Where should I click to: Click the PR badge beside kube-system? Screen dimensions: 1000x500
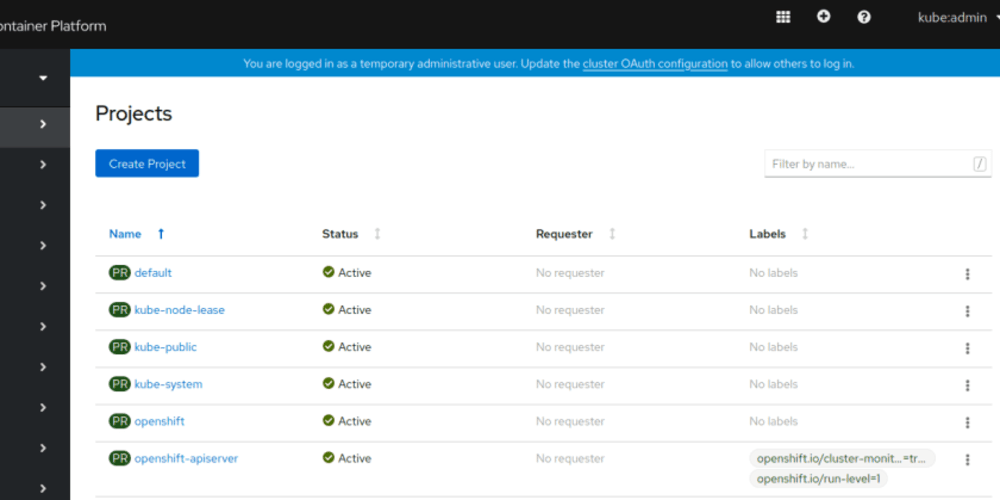(120, 384)
